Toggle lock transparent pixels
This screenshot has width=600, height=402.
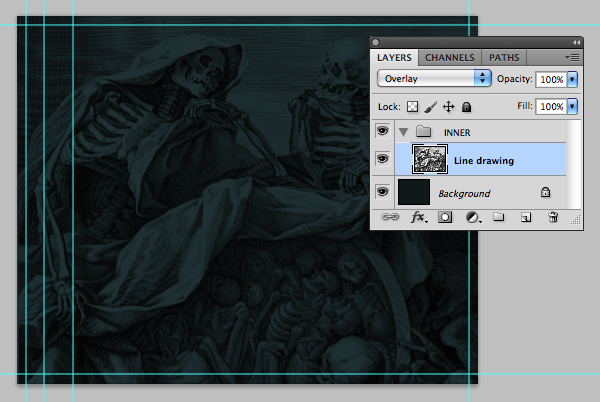click(412, 107)
